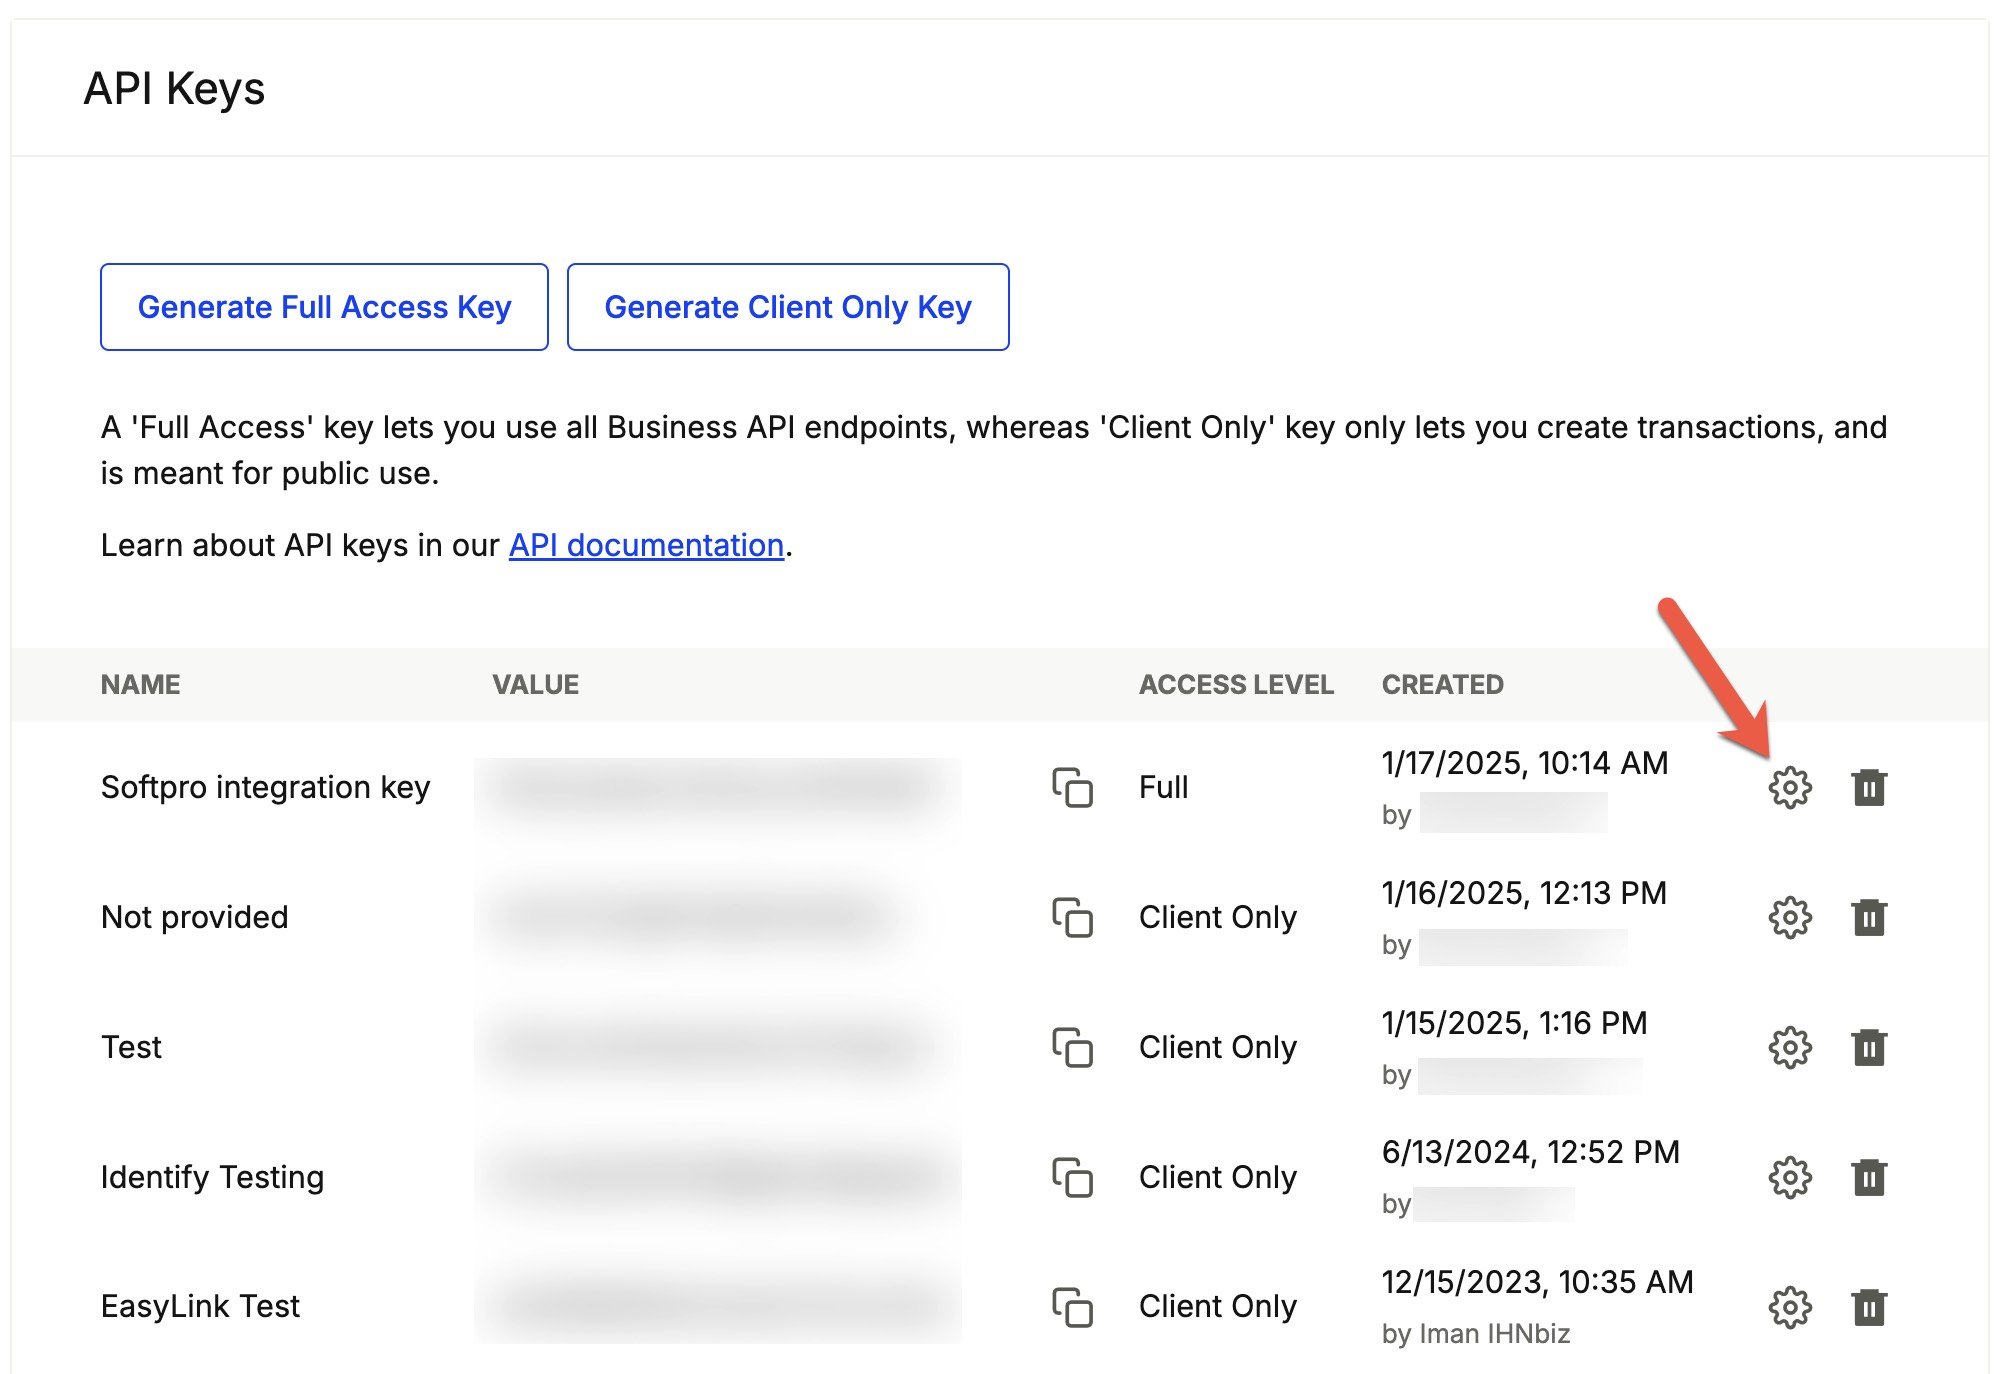Click the Created column header

point(1442,684)
